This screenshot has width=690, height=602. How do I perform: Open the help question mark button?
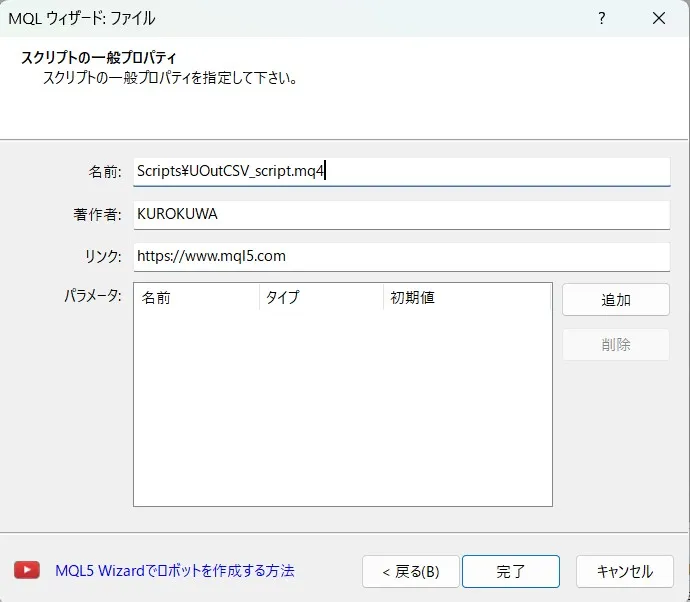tap(602, 18)
